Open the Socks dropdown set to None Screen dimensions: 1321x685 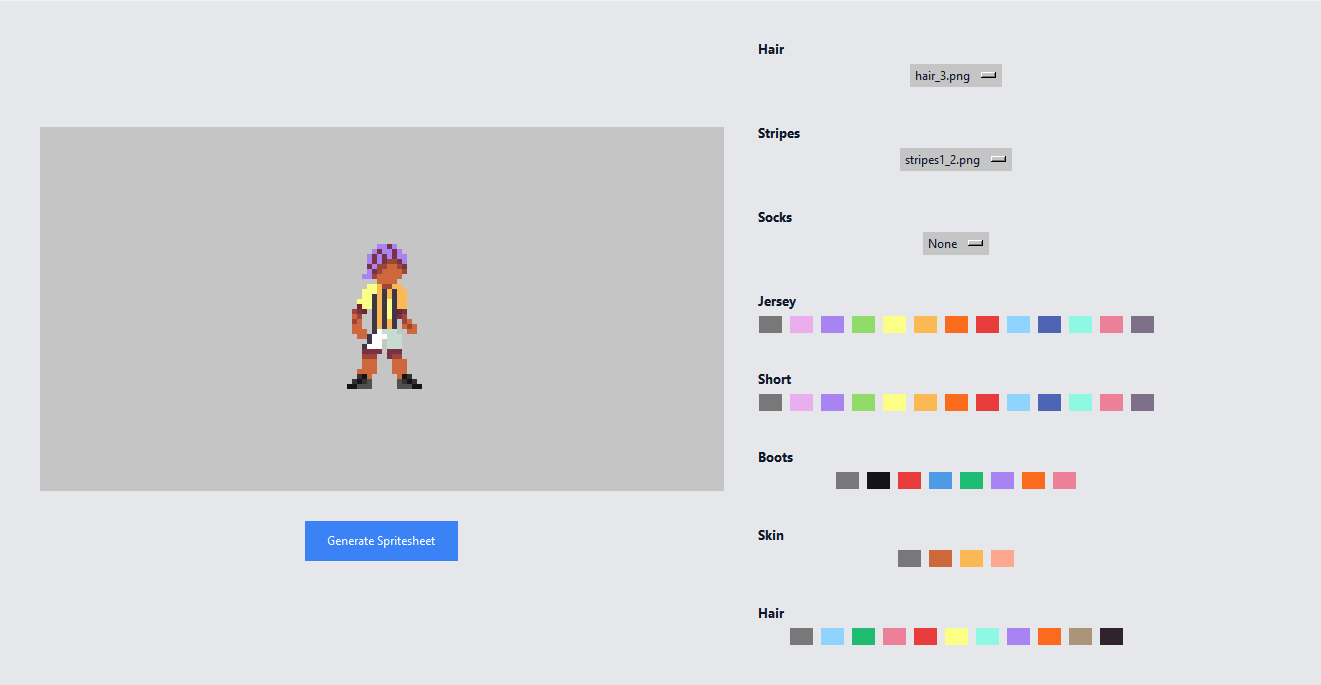tap(955, 244)
